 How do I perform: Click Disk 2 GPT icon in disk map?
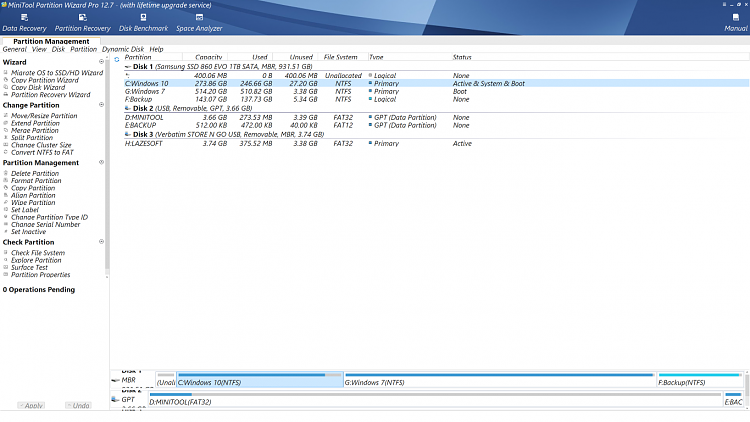(x=115, y=400)
